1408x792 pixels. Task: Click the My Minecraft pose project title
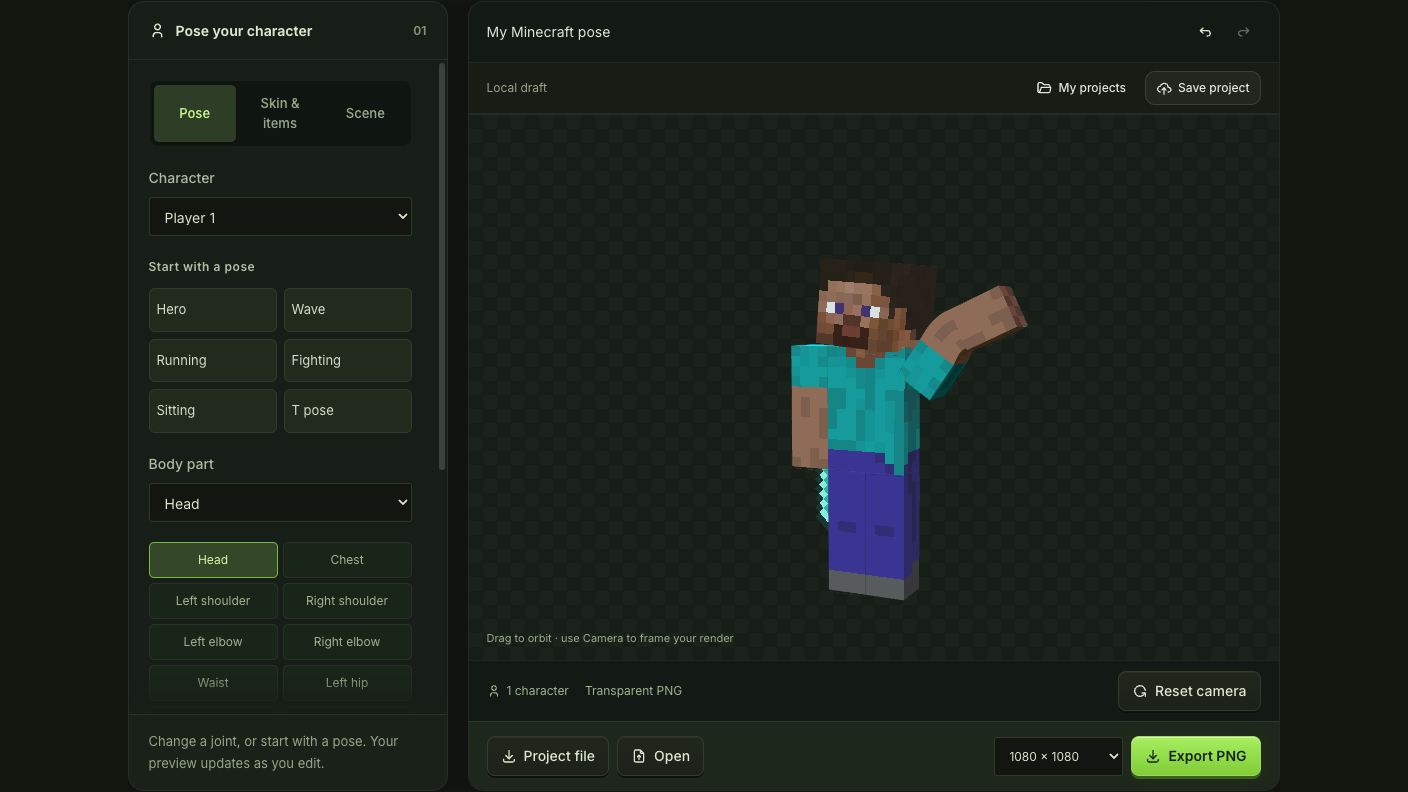tap(548, 32)
